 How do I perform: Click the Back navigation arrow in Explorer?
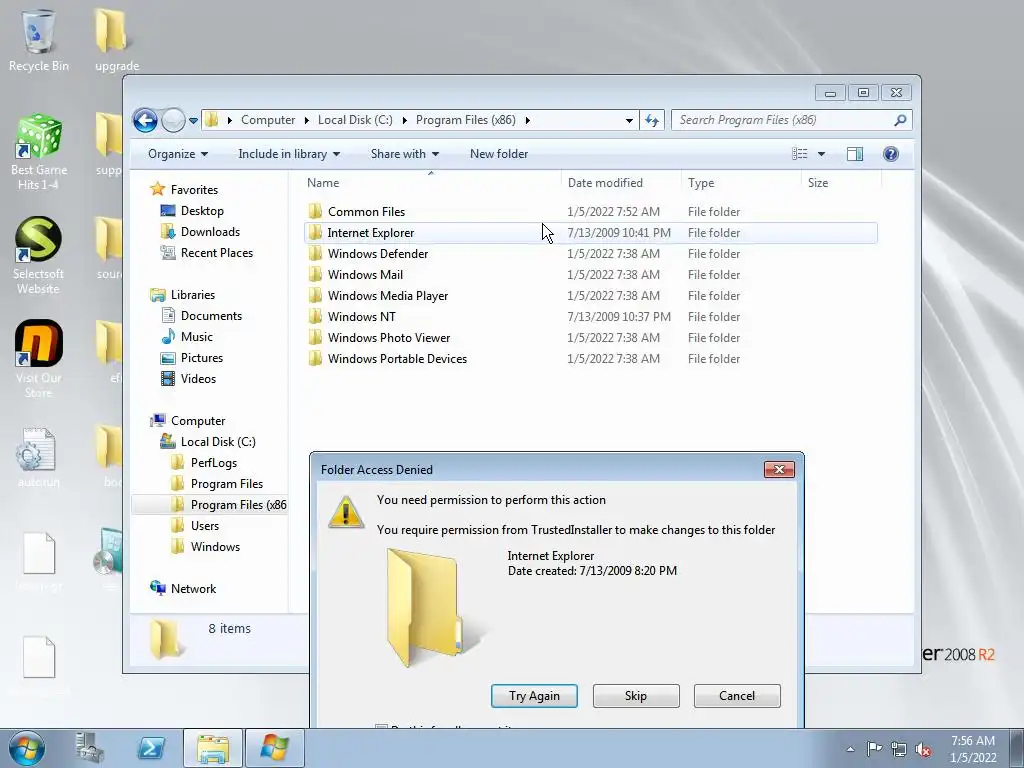[x=145, y=120]
